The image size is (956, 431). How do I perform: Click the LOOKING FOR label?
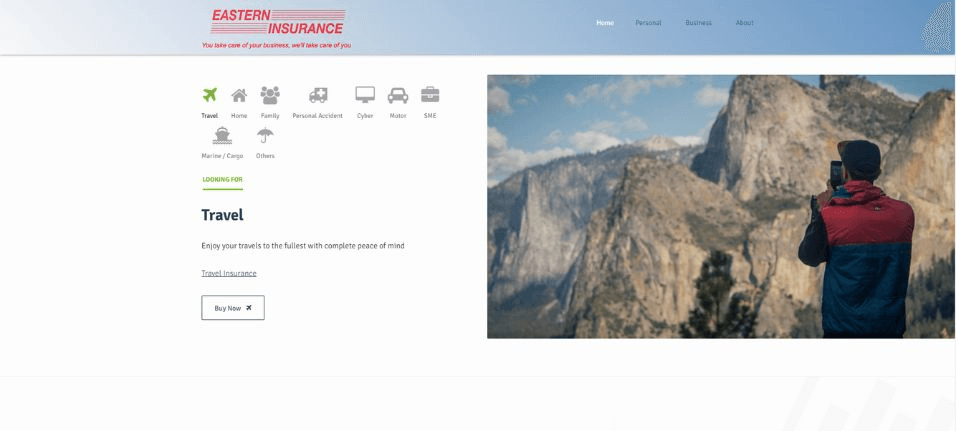[x=223, y=180]
